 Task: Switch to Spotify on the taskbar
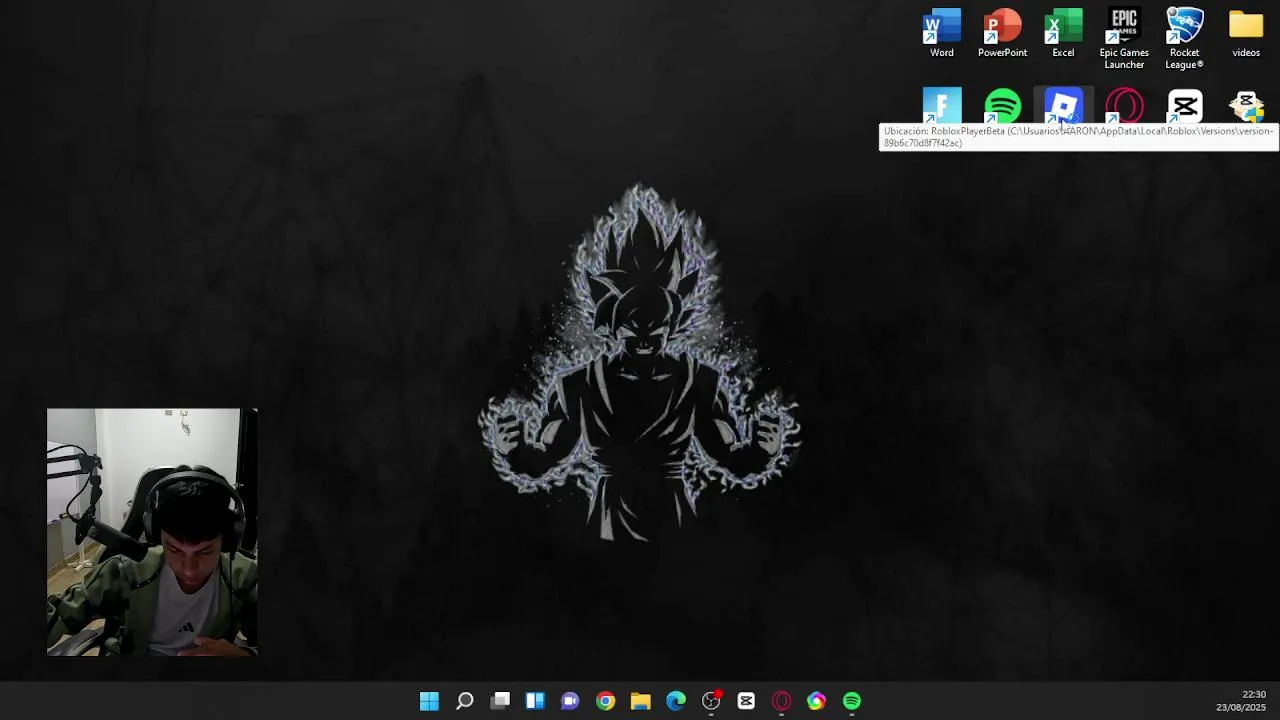(x=852, y=701)
